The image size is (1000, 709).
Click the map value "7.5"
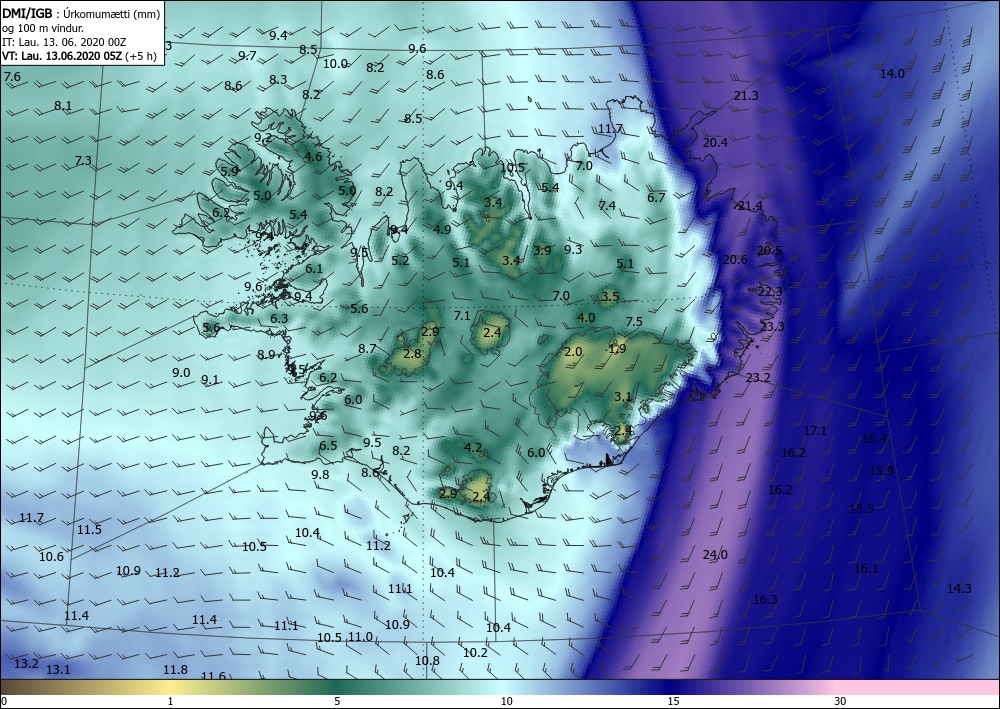pos(634,321)
